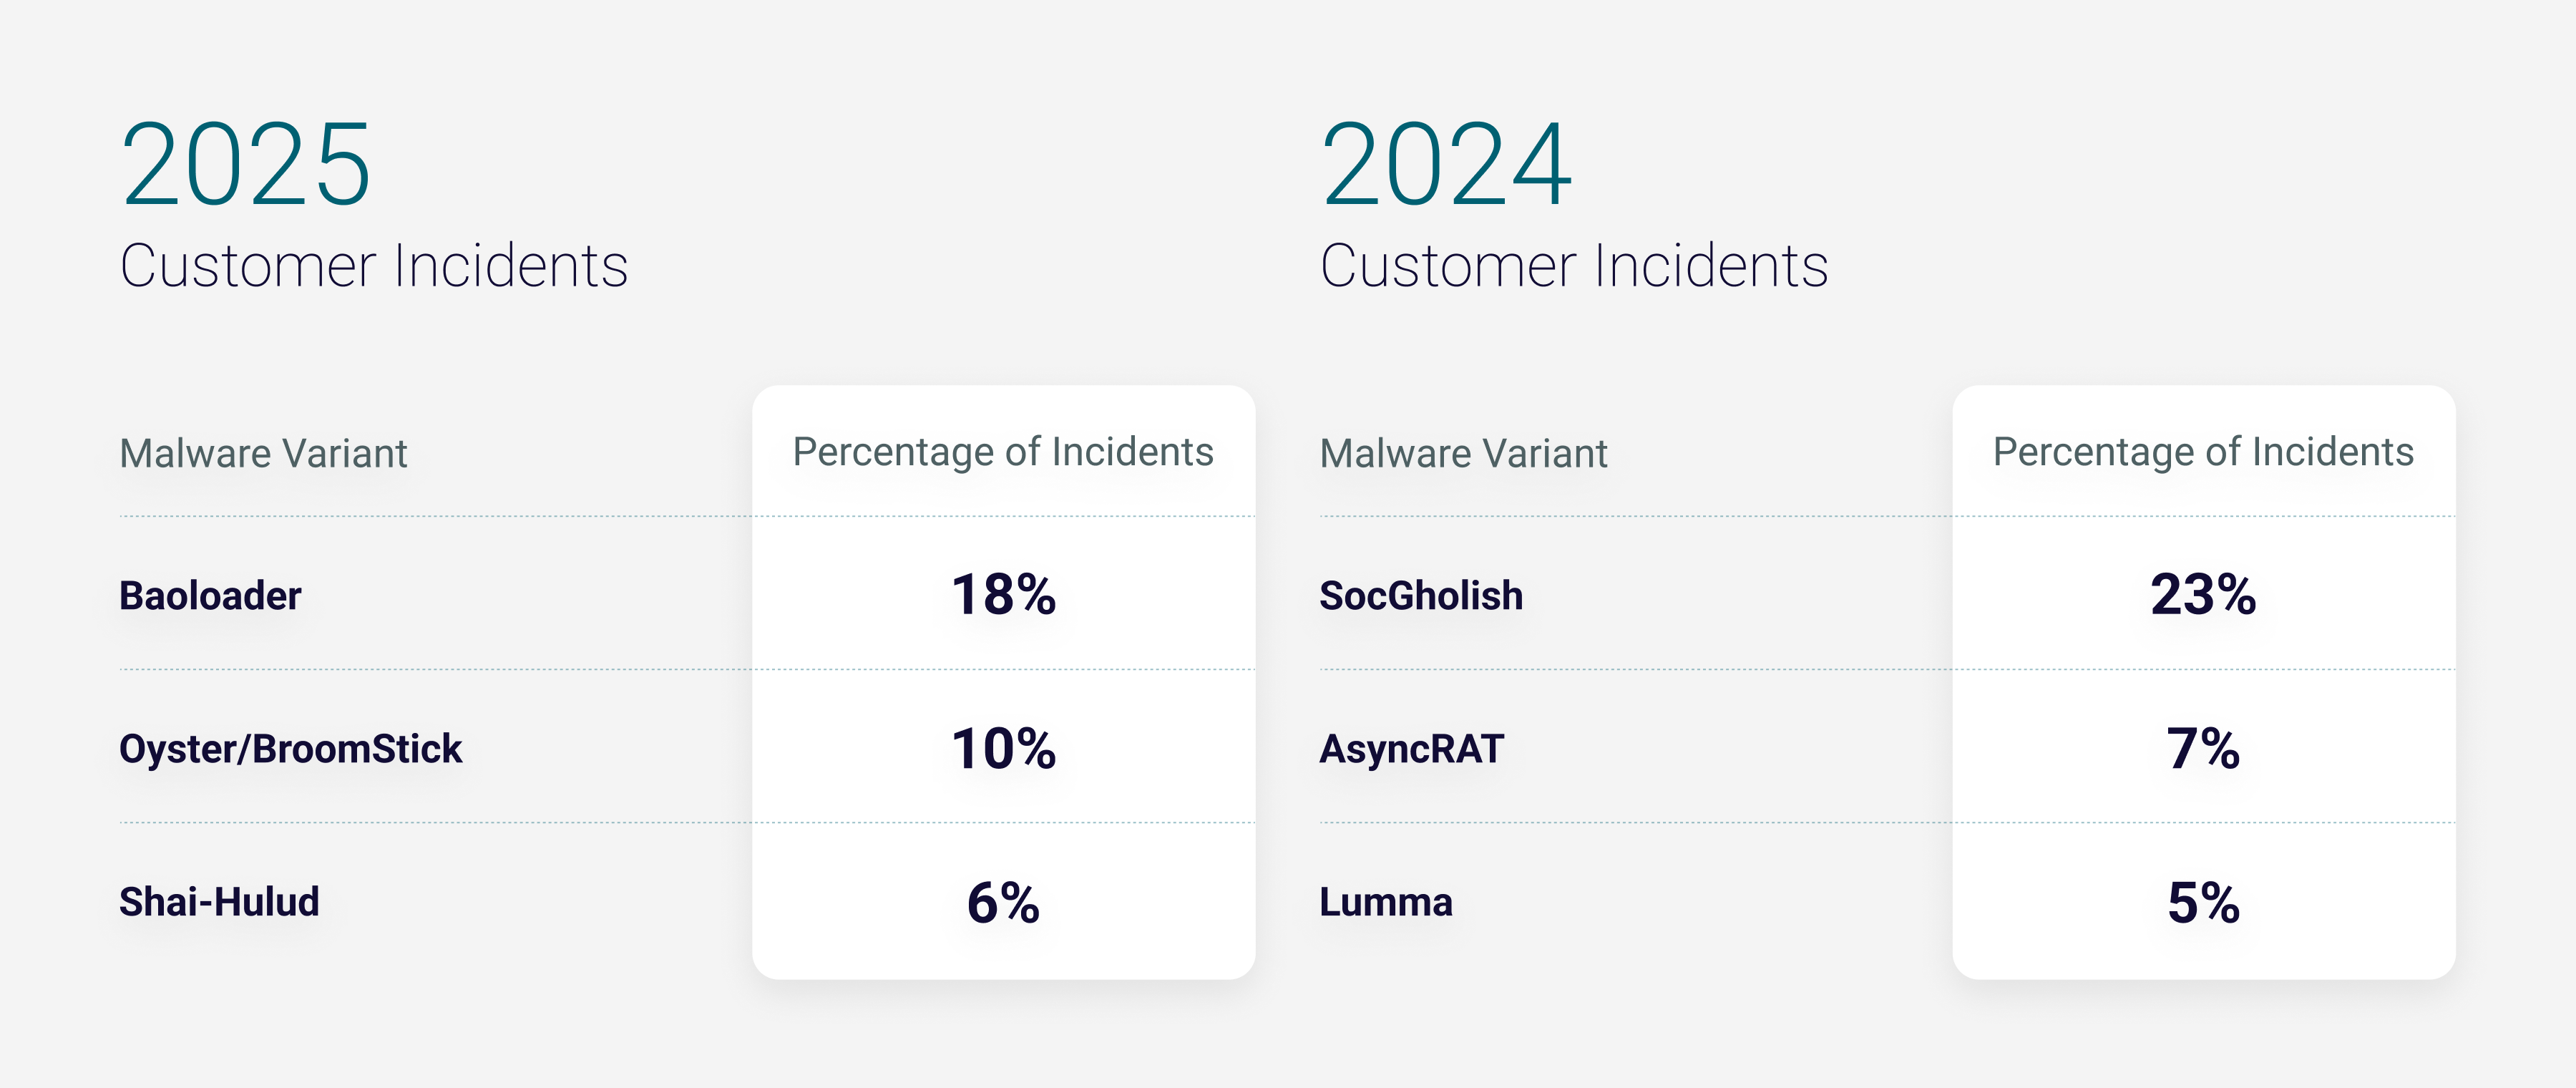Select the Shai-Hulud row label
Viewport: 2576px width, 1088px height.
(219, 902)
